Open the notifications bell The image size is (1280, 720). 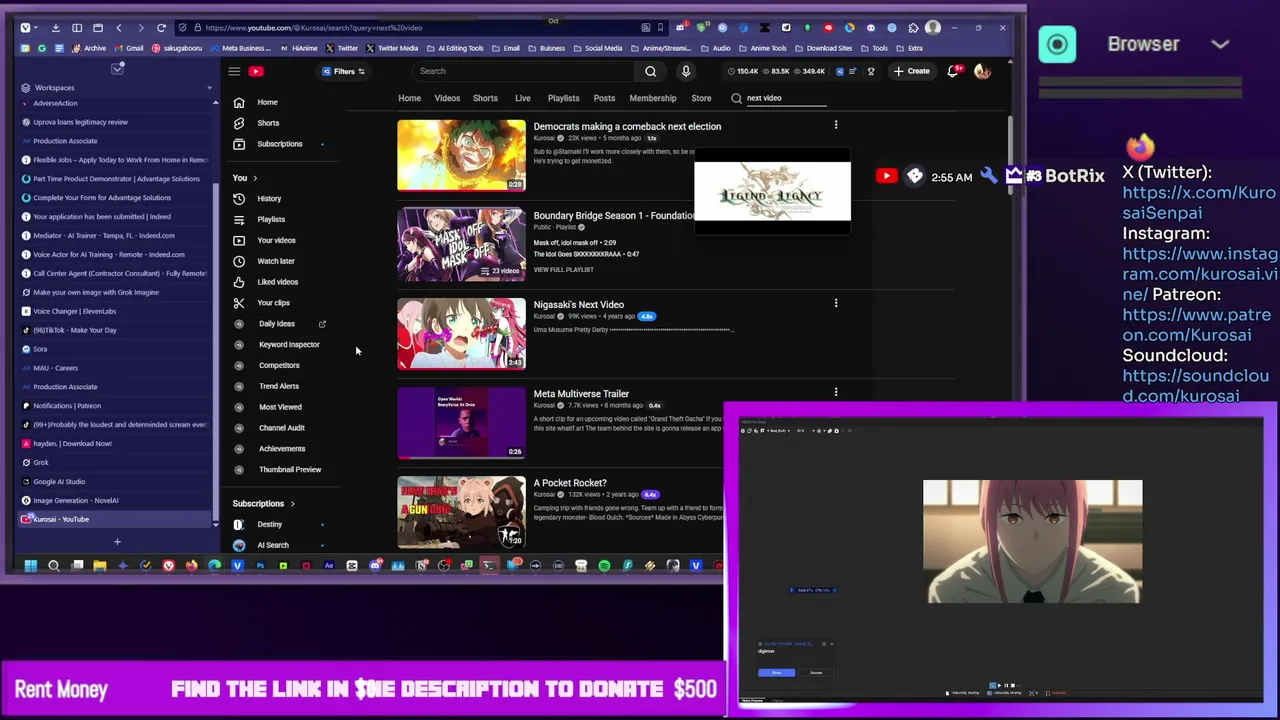[x=953, y=71]
